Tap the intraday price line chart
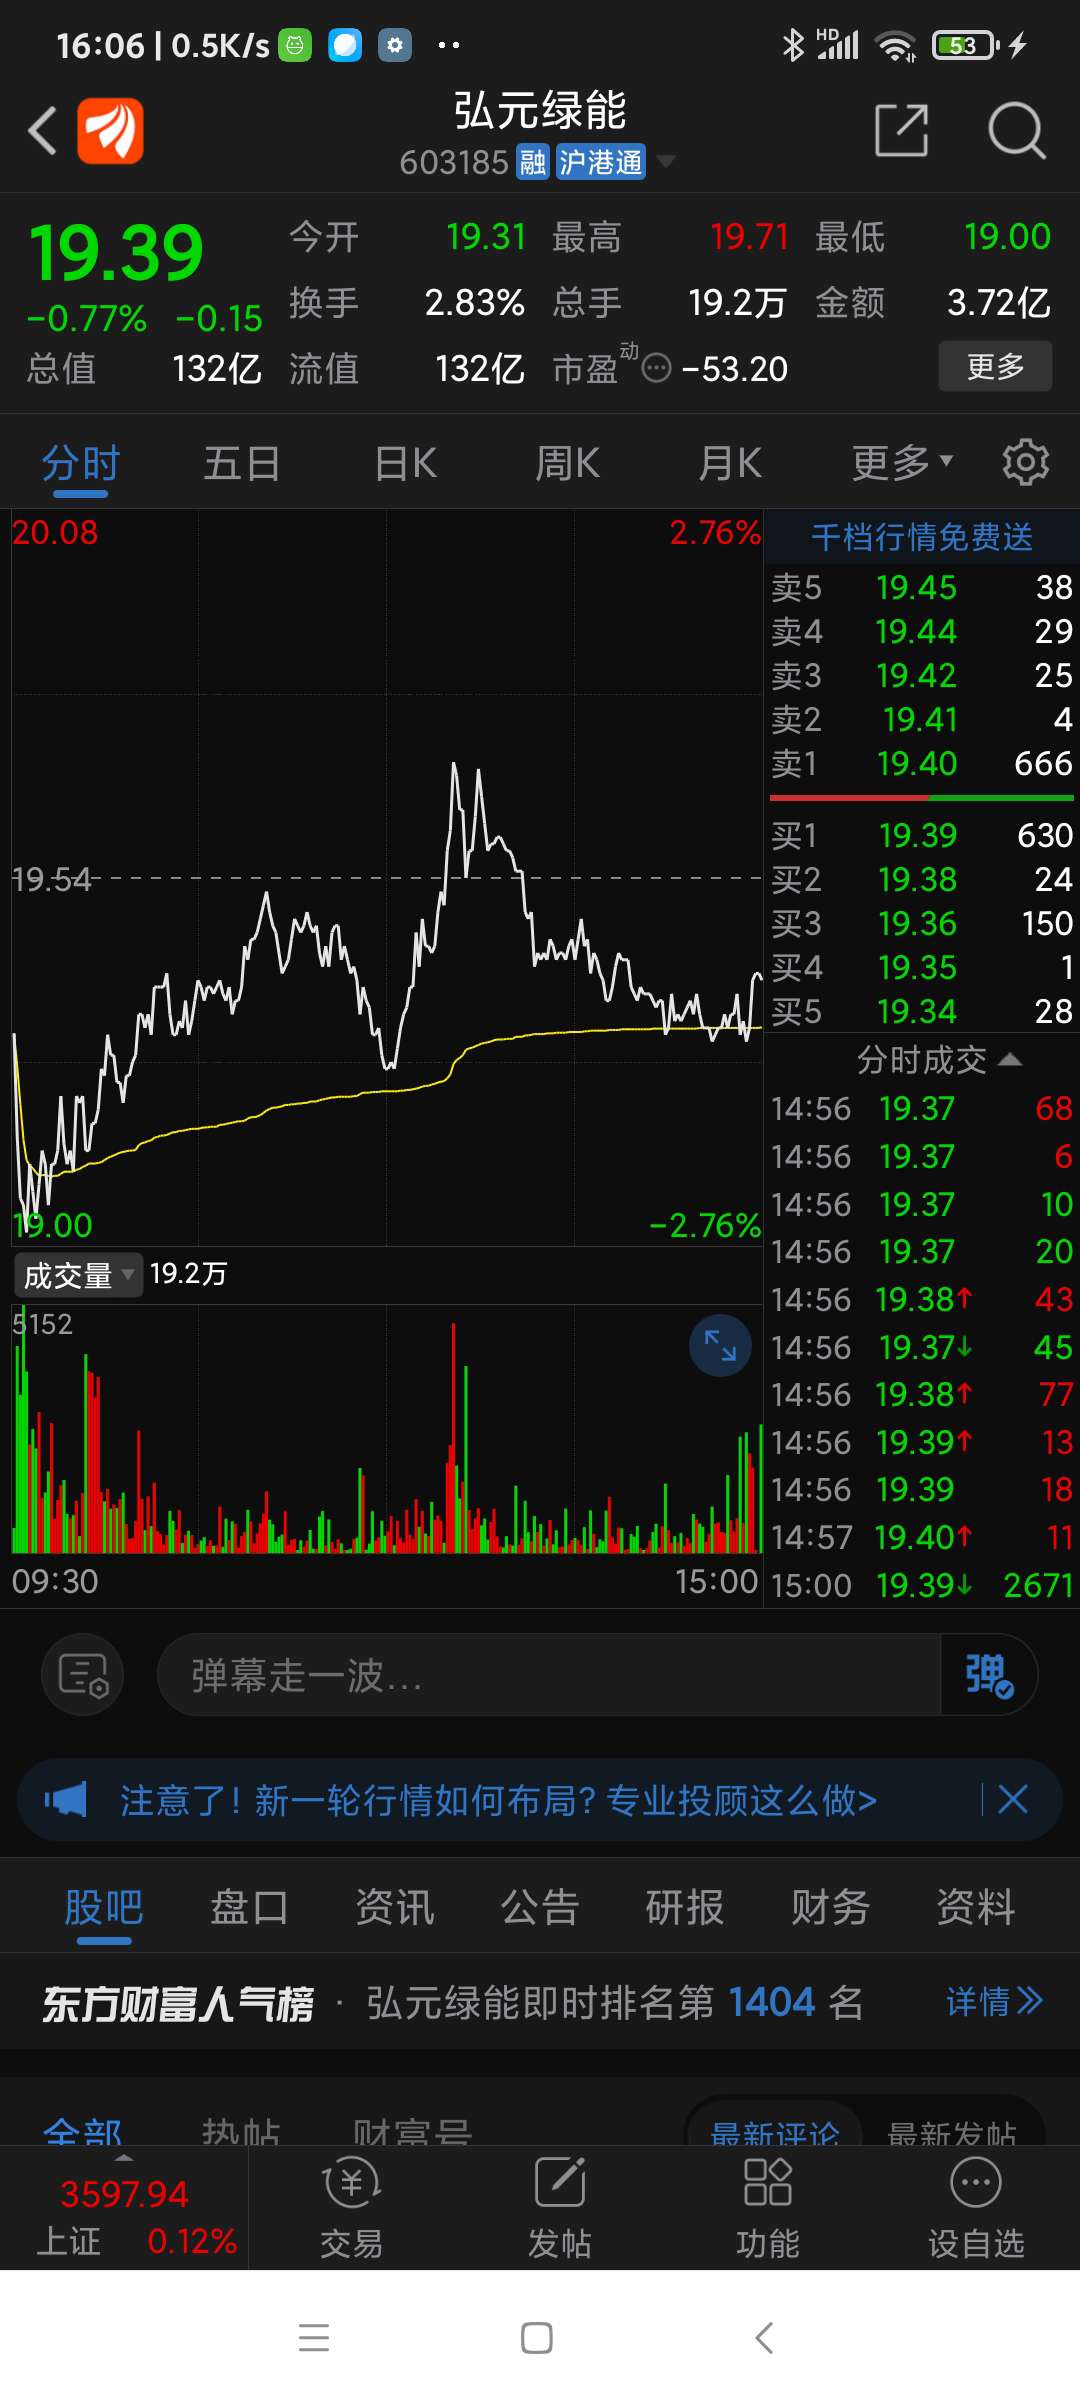This screenshot has width=1080, height=2400. tap(387, 878)
